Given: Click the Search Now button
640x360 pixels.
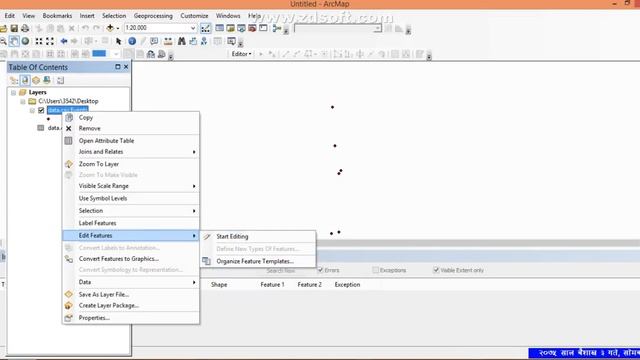Looking at the screenshot, I should pos(281,271).
